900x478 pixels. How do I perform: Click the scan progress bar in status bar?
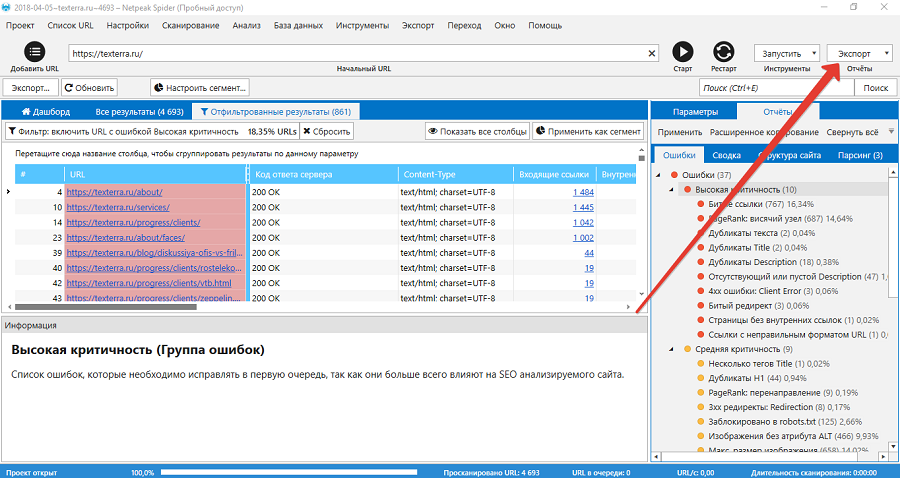coord(289,472)
